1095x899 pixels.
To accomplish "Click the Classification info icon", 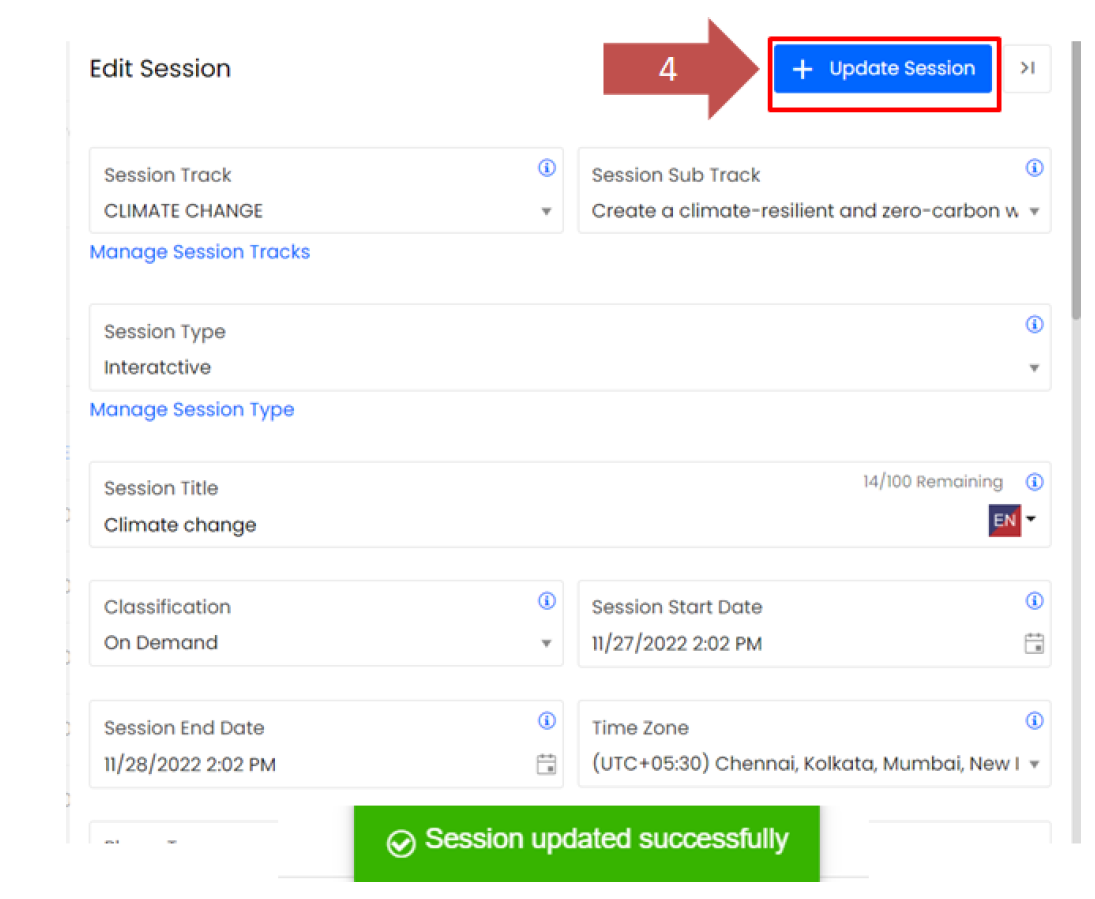I will tap(546, 601).
